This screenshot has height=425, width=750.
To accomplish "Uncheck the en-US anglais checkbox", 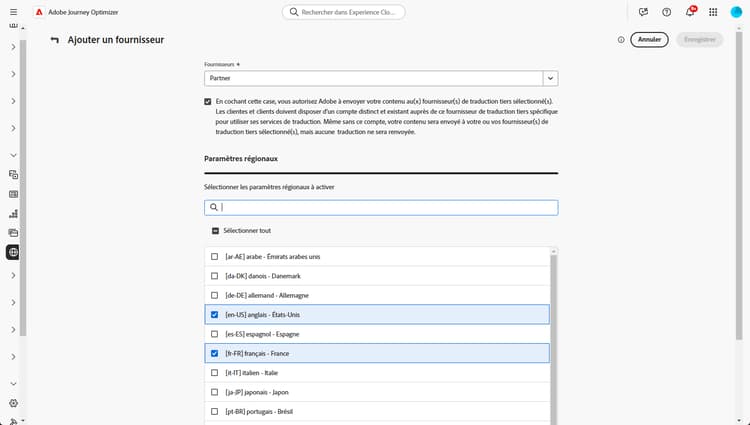I will pyautogui.click(x=214, y=314).
